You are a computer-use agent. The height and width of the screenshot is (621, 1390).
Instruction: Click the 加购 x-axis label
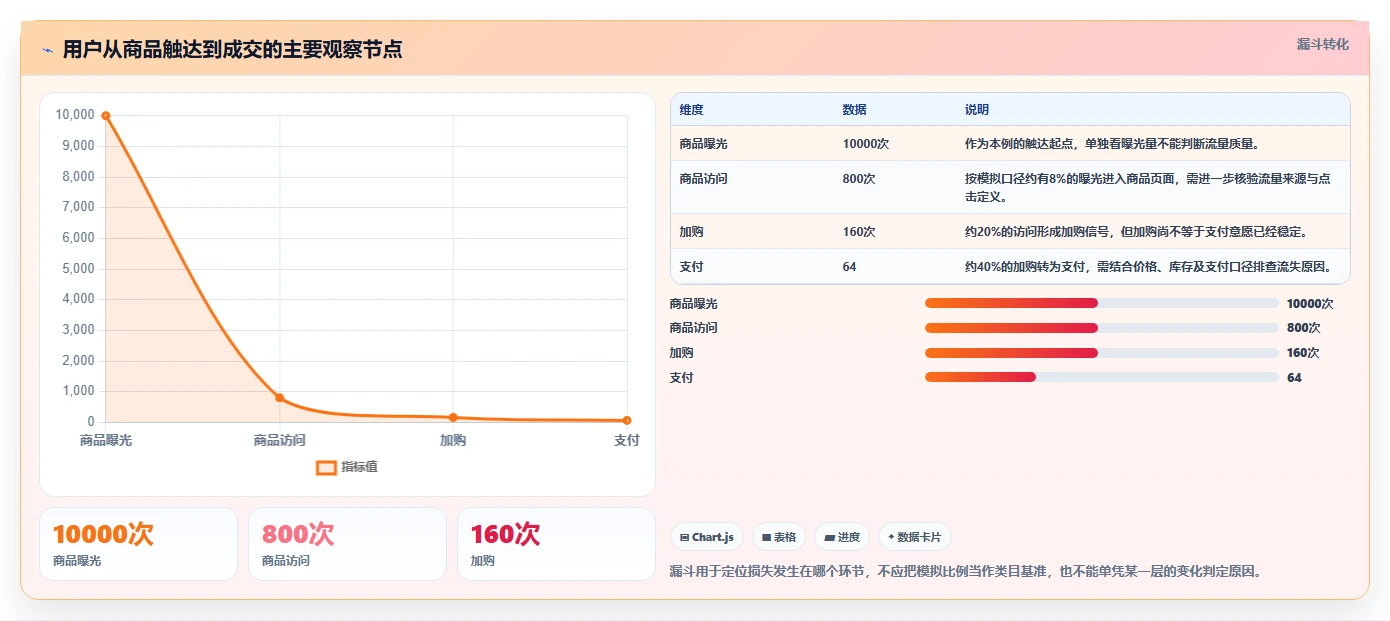(453, 440)
